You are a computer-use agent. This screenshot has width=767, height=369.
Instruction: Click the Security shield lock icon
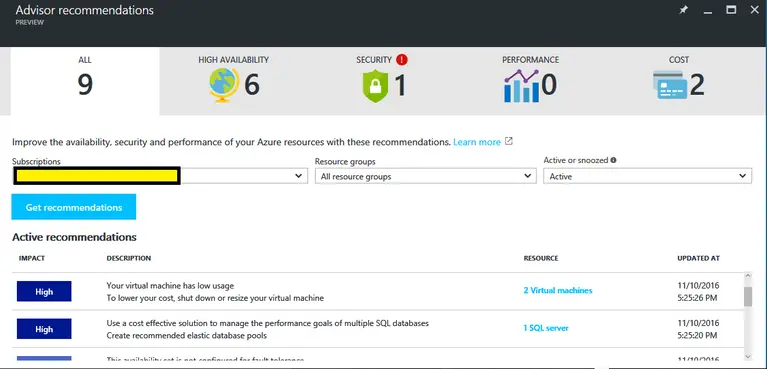tap(375, 86)
